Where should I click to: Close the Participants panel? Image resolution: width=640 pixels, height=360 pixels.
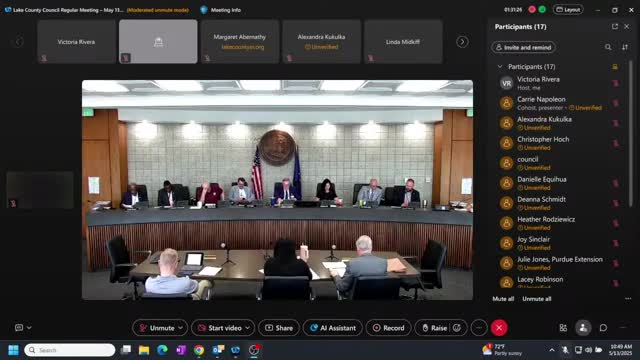click(627, 27)
